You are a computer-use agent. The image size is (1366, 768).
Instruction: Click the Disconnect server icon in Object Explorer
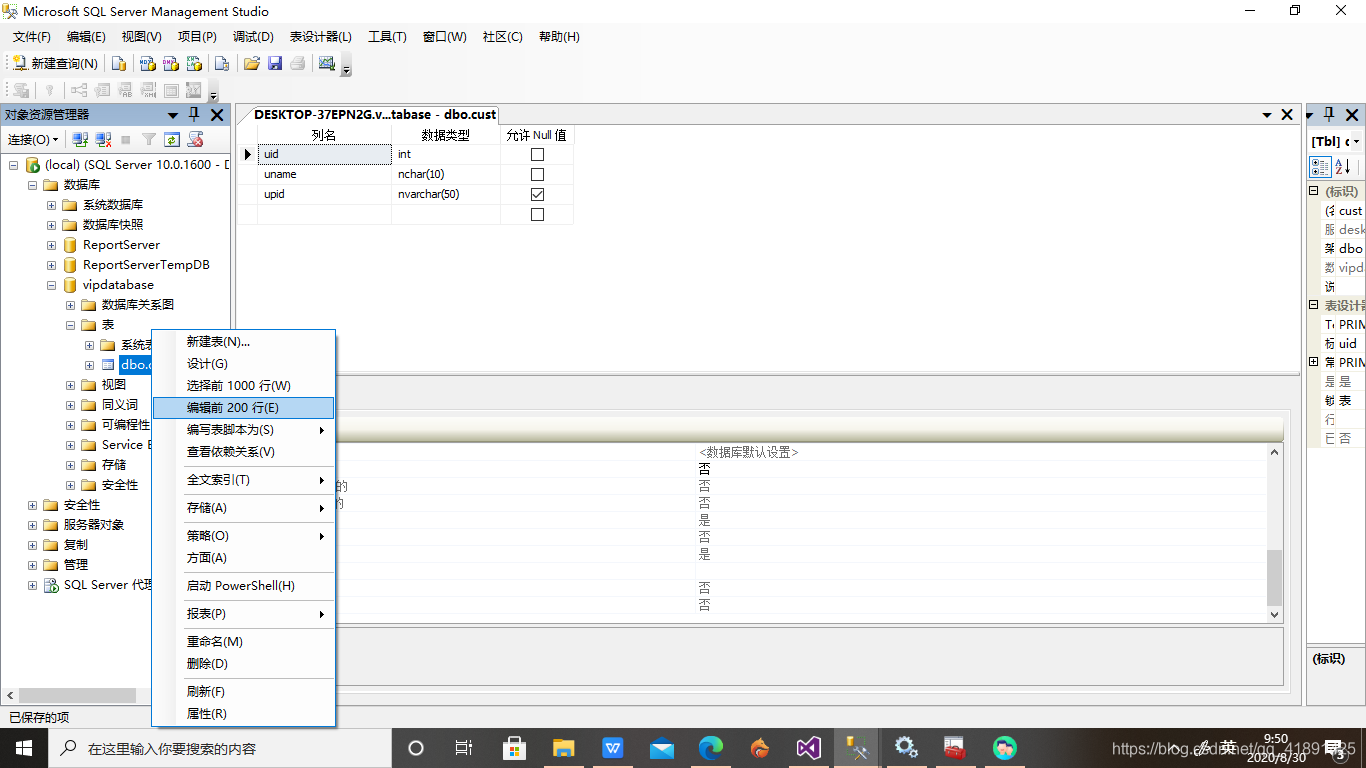(102, 139)
